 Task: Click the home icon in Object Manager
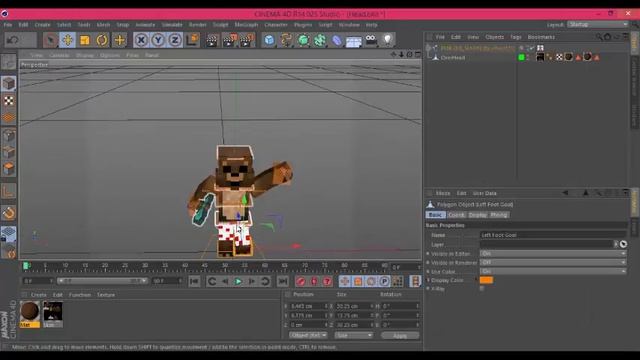coord(607,37)
